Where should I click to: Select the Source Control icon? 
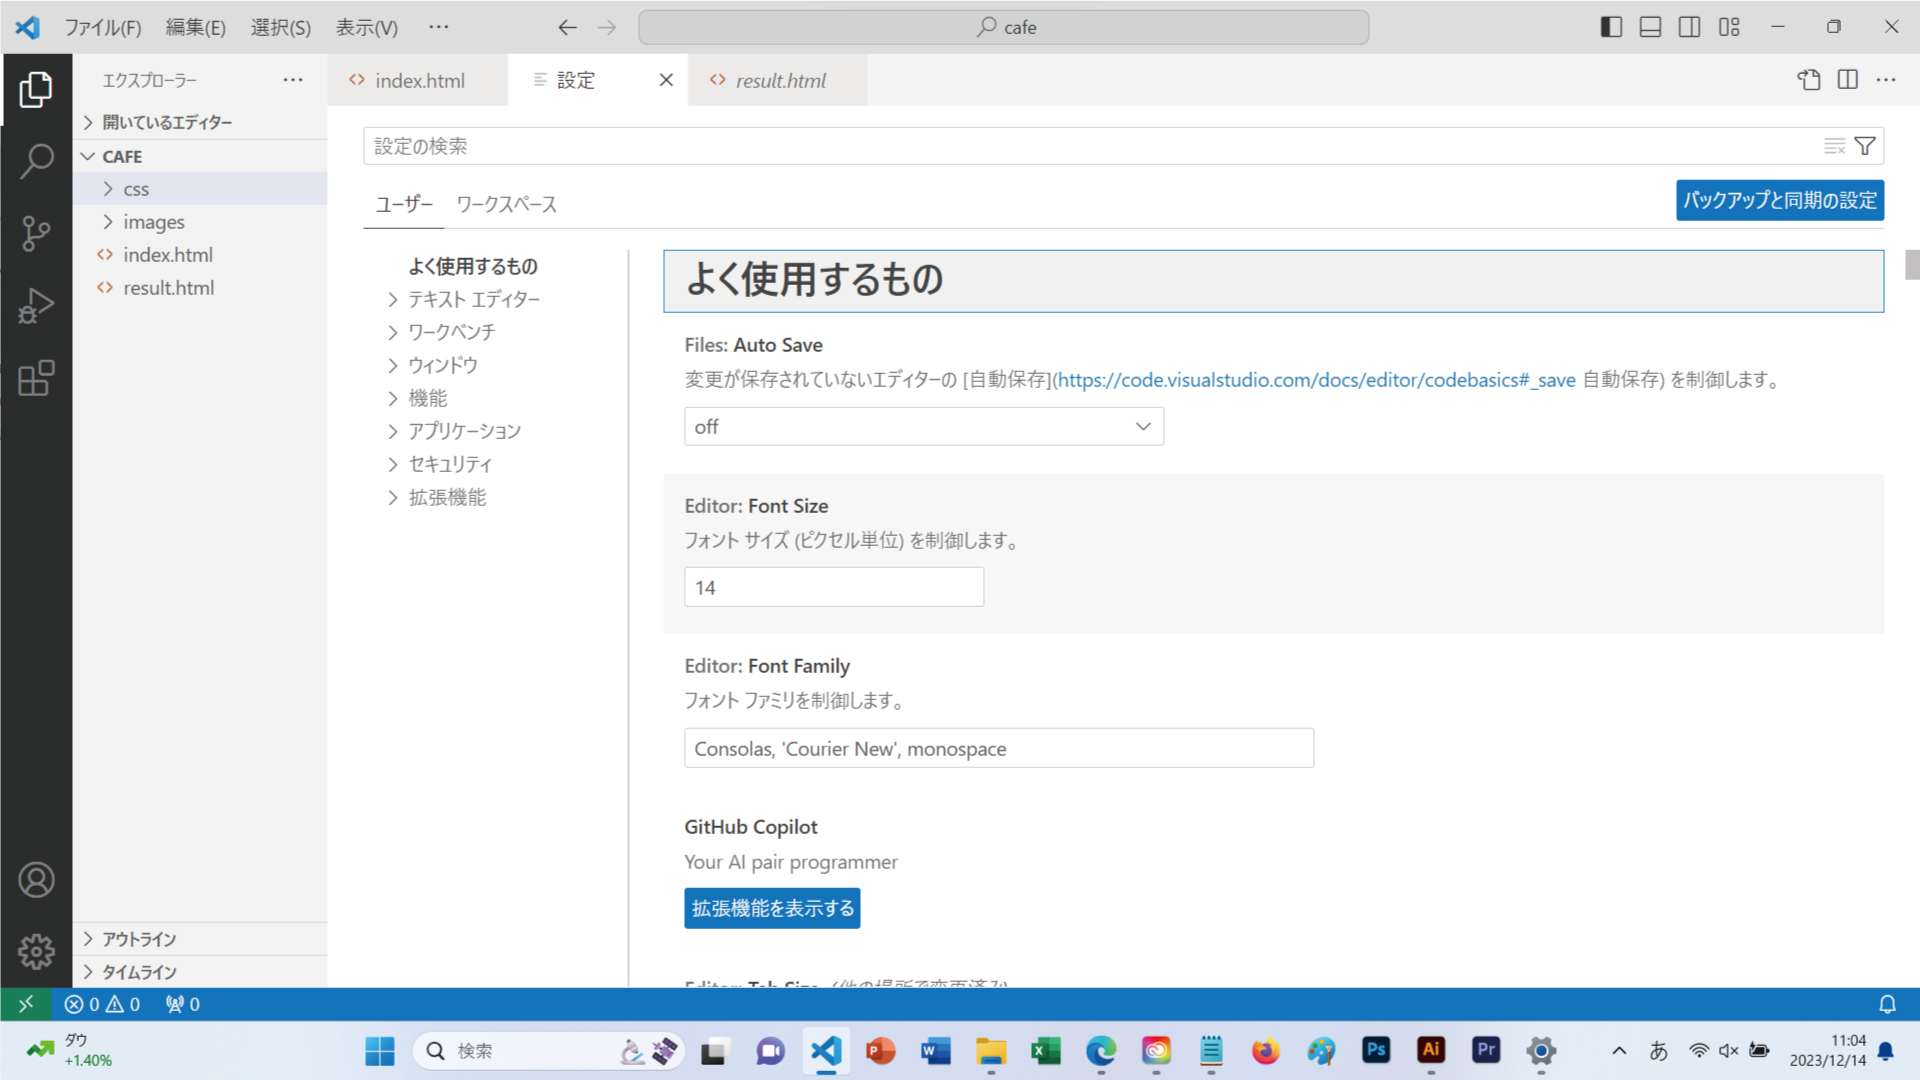click(x=37, y=233)
